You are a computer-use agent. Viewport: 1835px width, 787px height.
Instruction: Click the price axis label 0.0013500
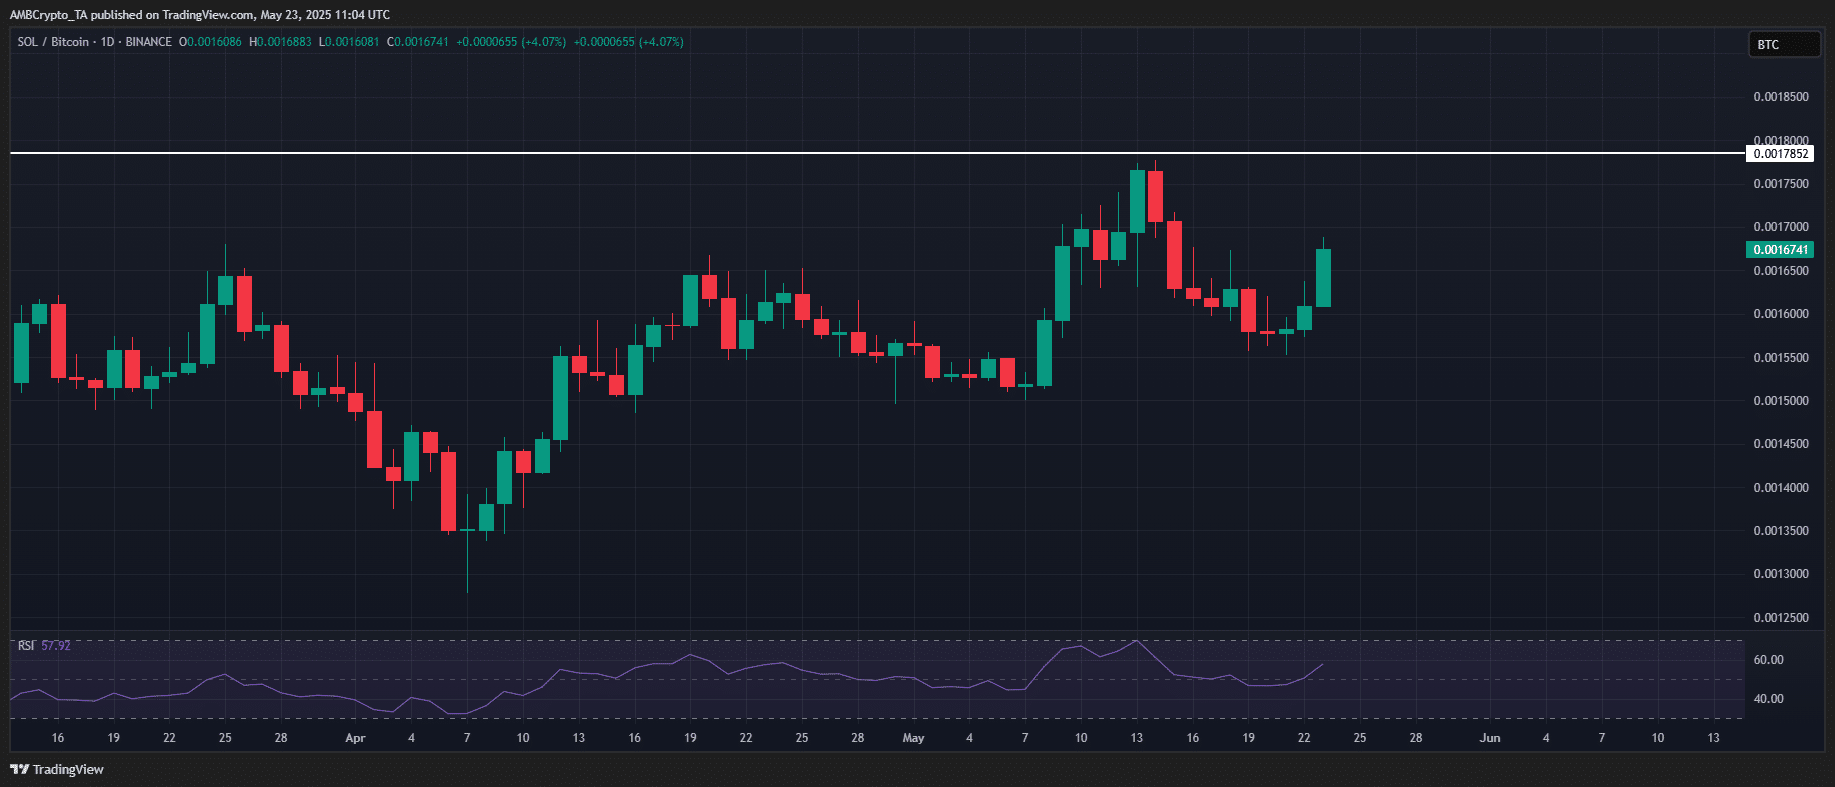point(1781,531)
